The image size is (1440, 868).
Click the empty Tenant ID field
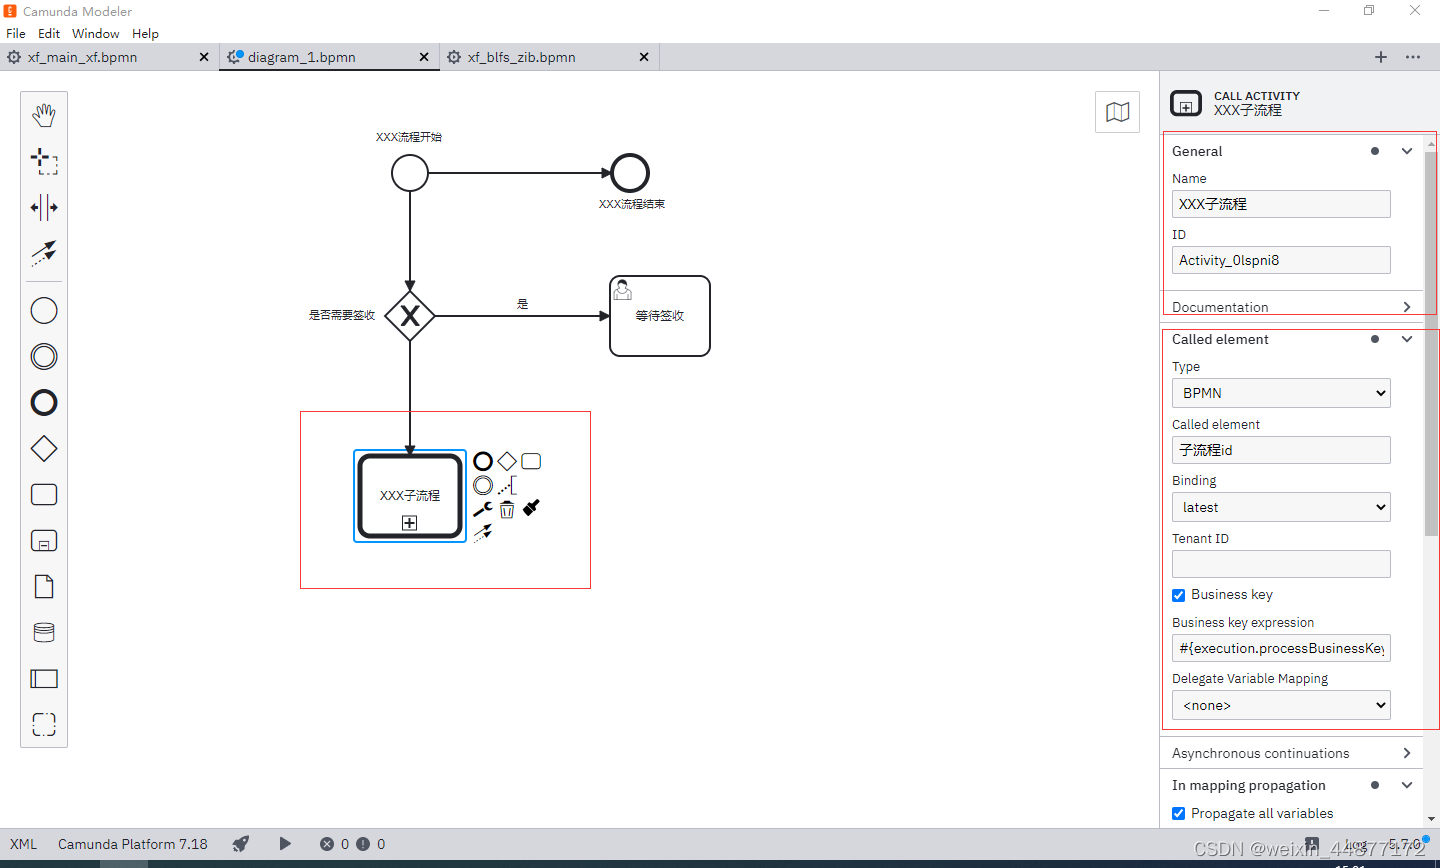[1281, 564]
